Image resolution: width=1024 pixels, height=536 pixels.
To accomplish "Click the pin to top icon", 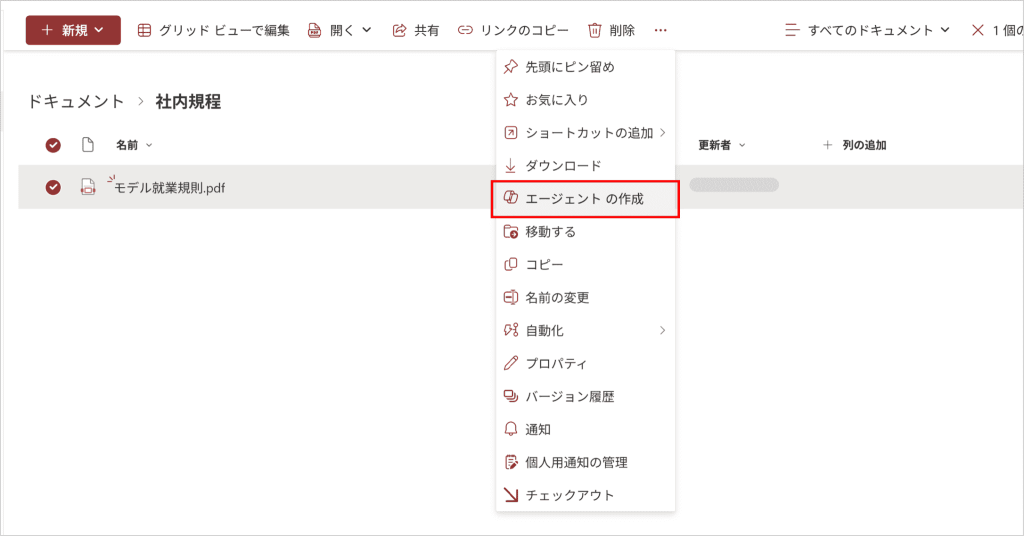I will [510, 67].
